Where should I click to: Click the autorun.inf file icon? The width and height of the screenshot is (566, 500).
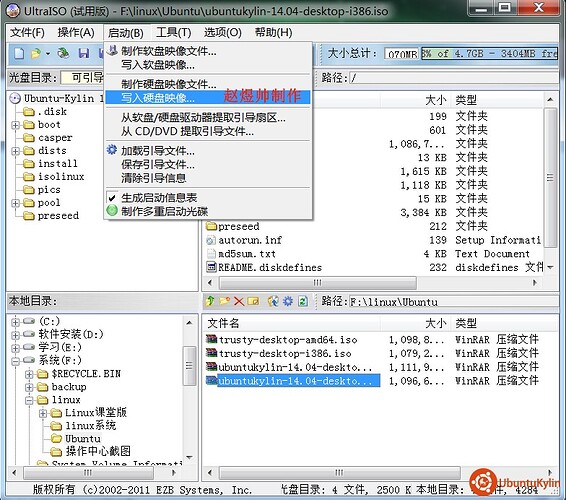pyautogui.click(x=211, y=240)
